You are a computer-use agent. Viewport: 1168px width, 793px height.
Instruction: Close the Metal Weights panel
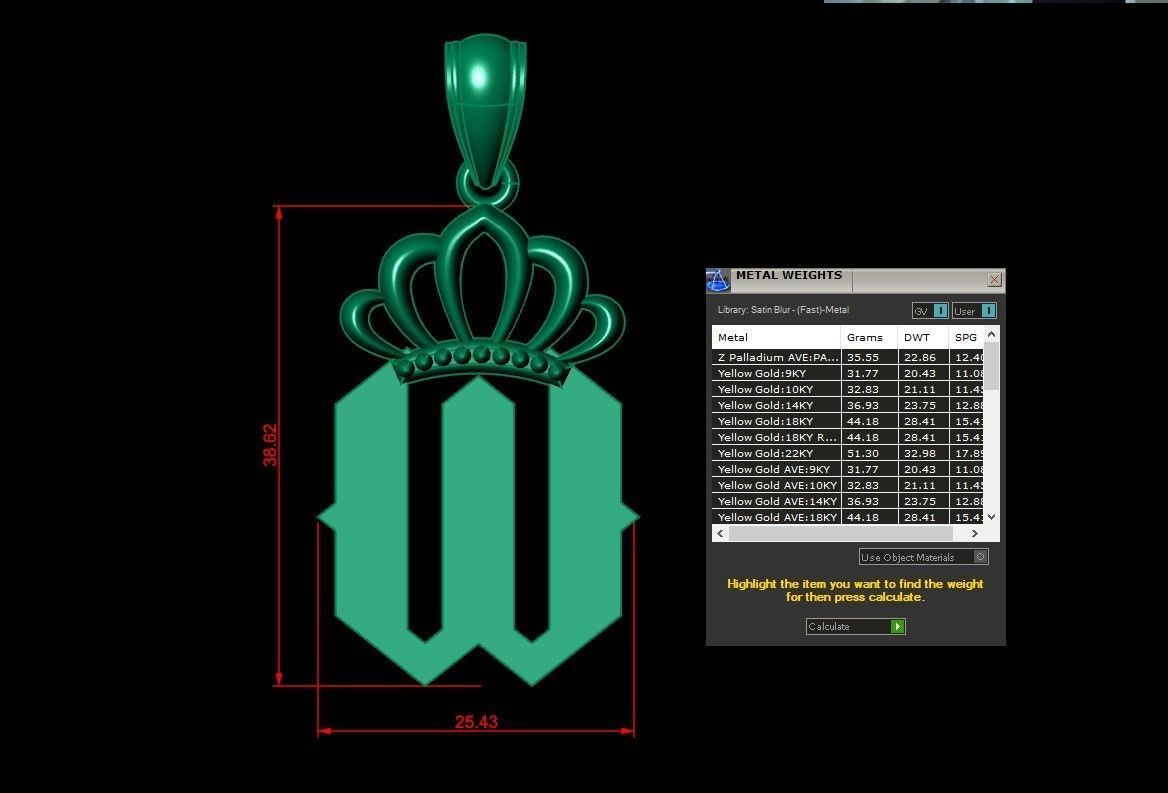click(x=994, y=279)
